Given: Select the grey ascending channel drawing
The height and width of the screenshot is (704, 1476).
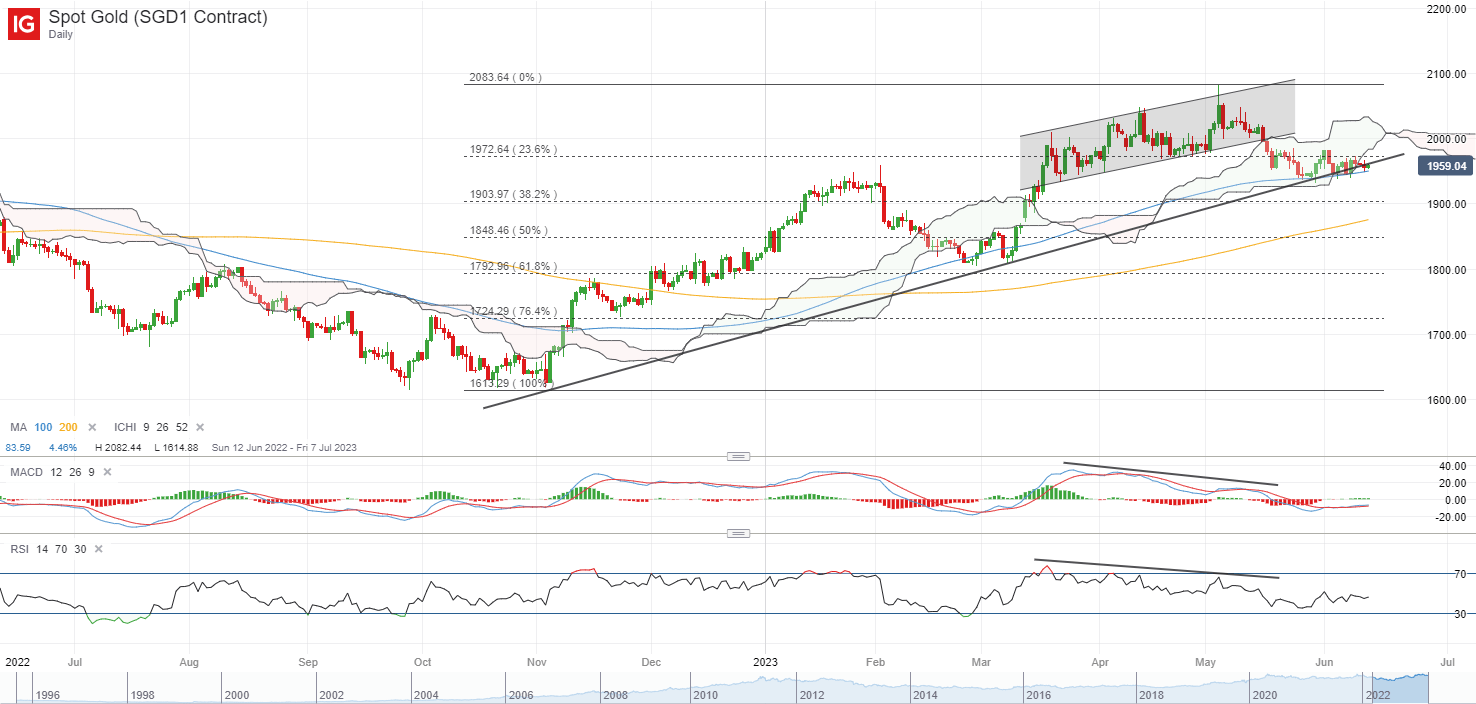Looking at the screenshot, I should point(1157,134).
